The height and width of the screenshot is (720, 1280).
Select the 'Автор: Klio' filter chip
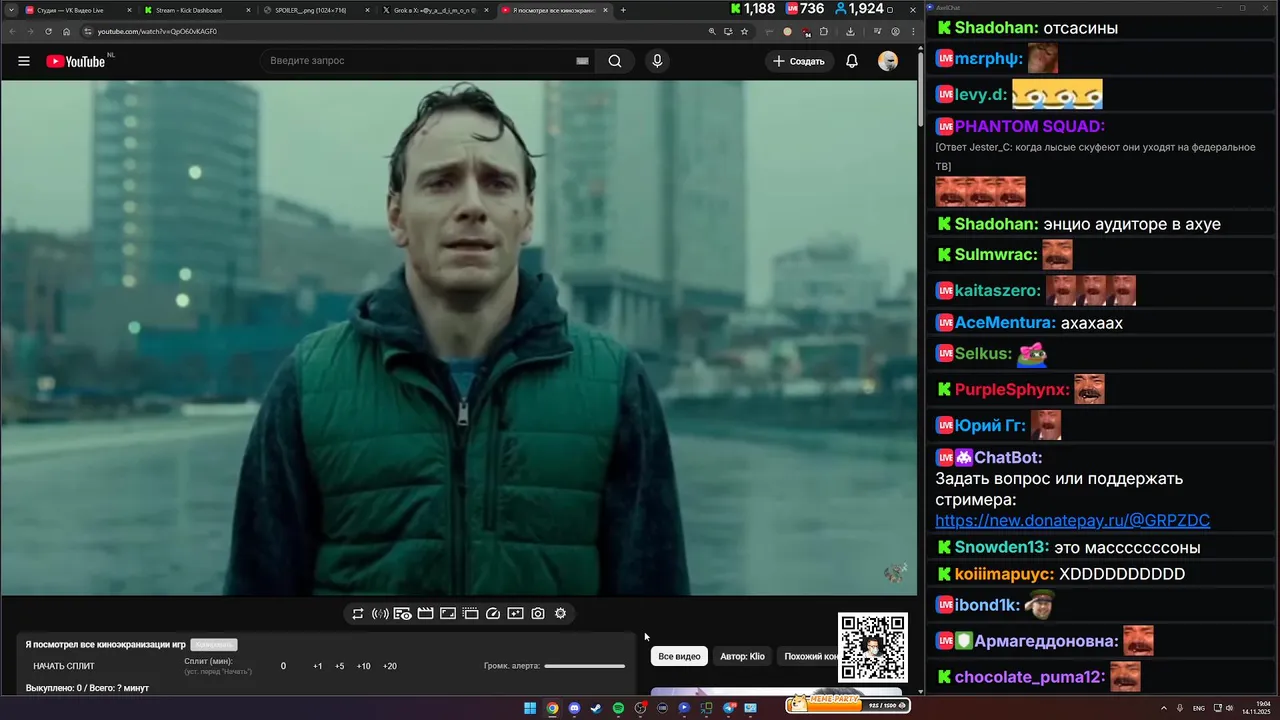pyautogui.click(x=742, y=656)
